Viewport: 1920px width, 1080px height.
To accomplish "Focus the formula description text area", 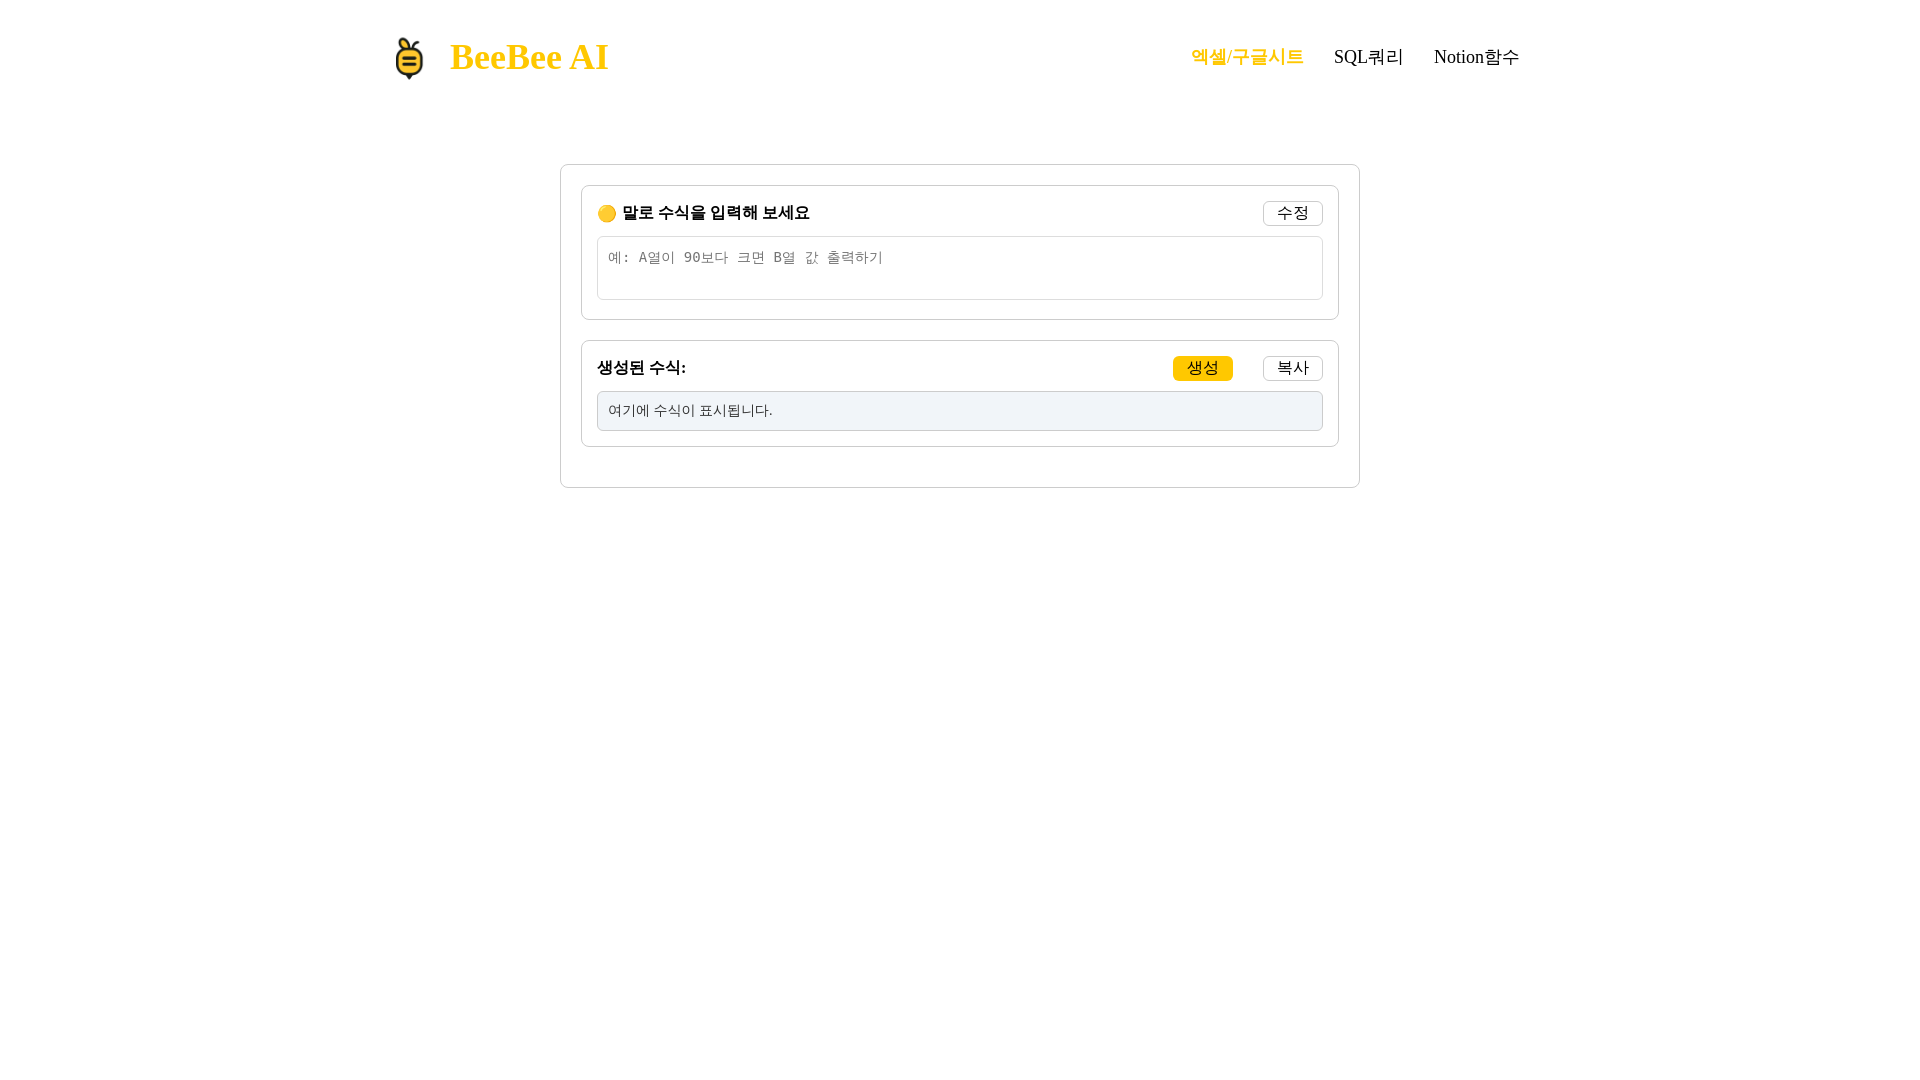I will [x=960, y=268].
